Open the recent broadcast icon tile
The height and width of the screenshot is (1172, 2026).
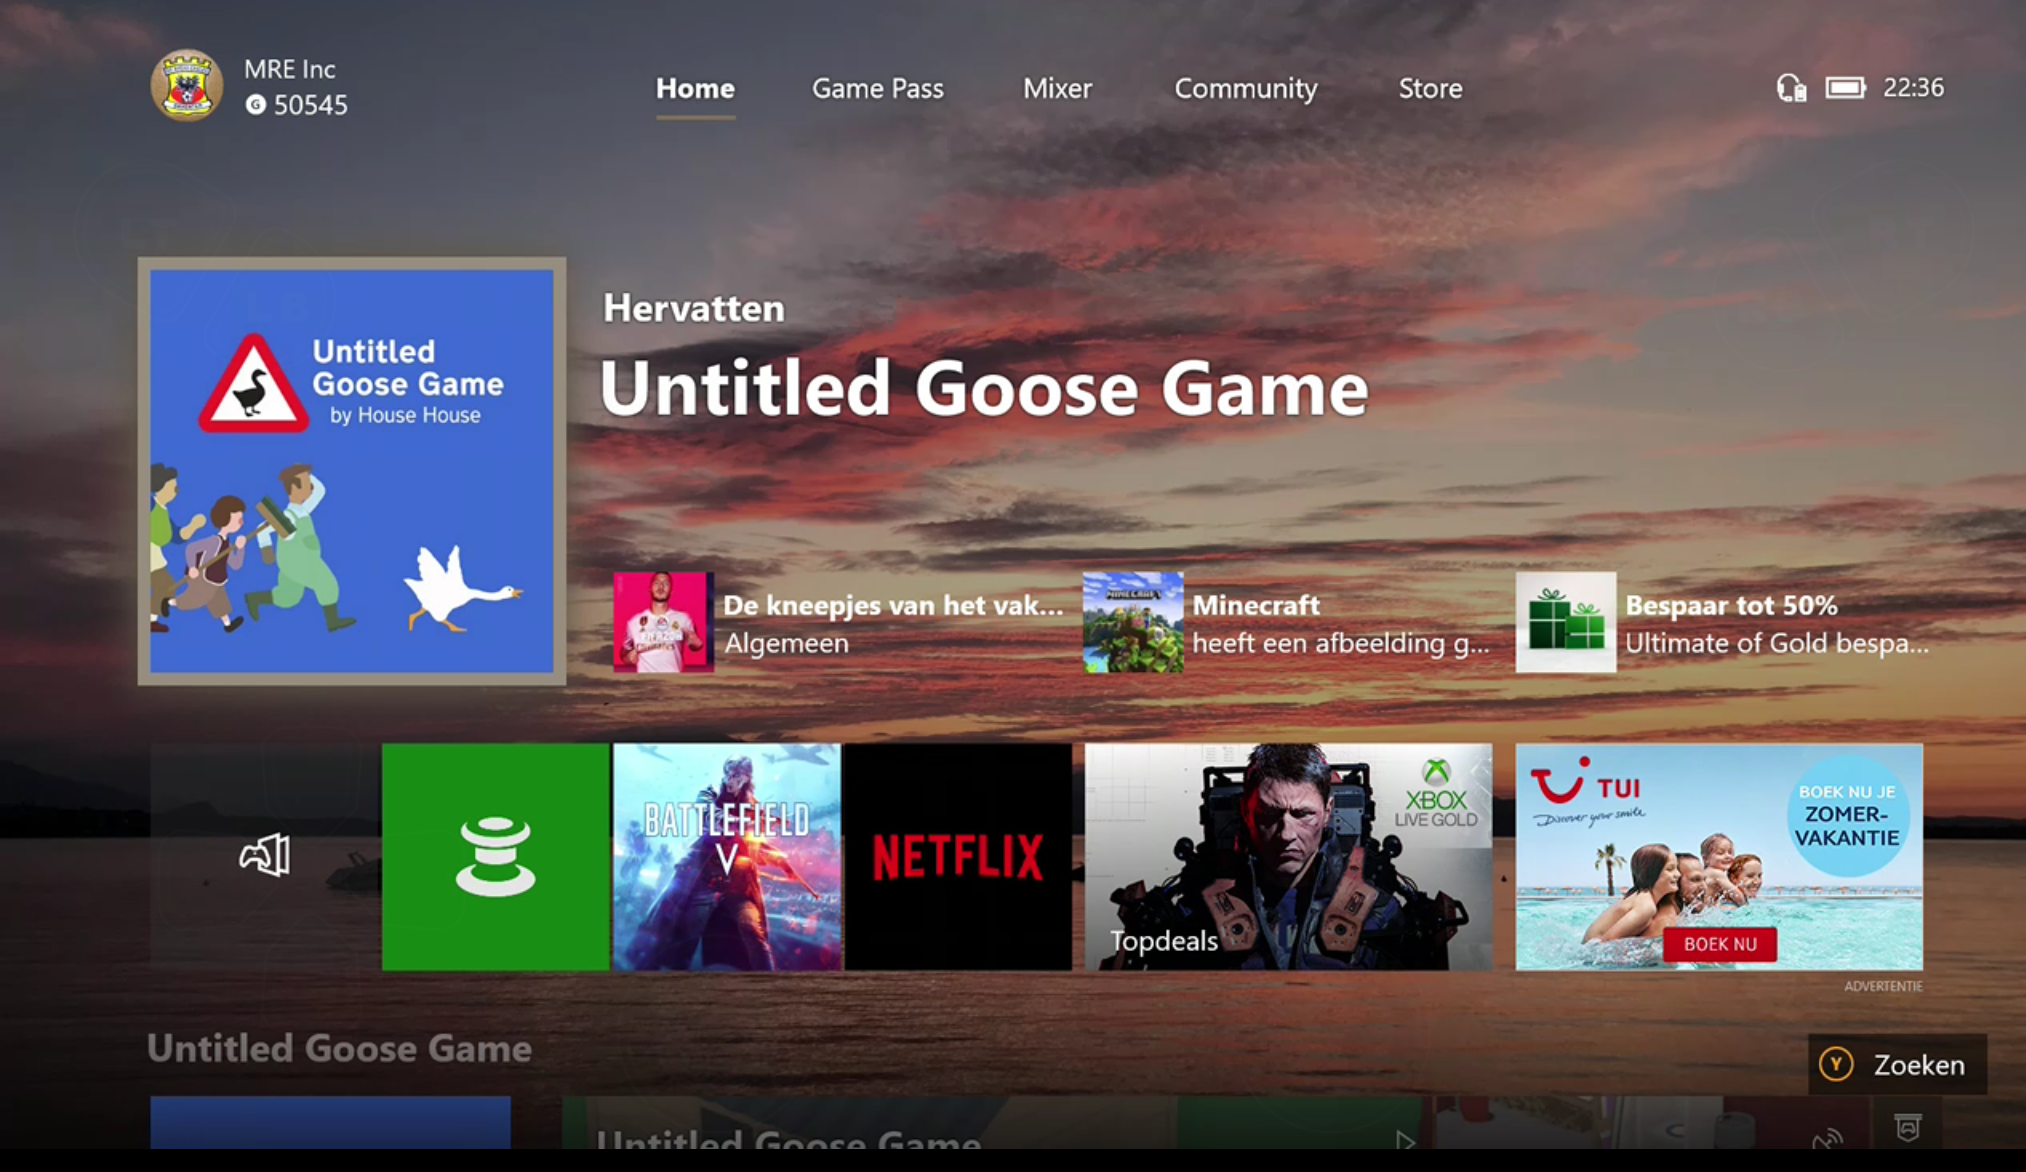[x=265, y=856]
